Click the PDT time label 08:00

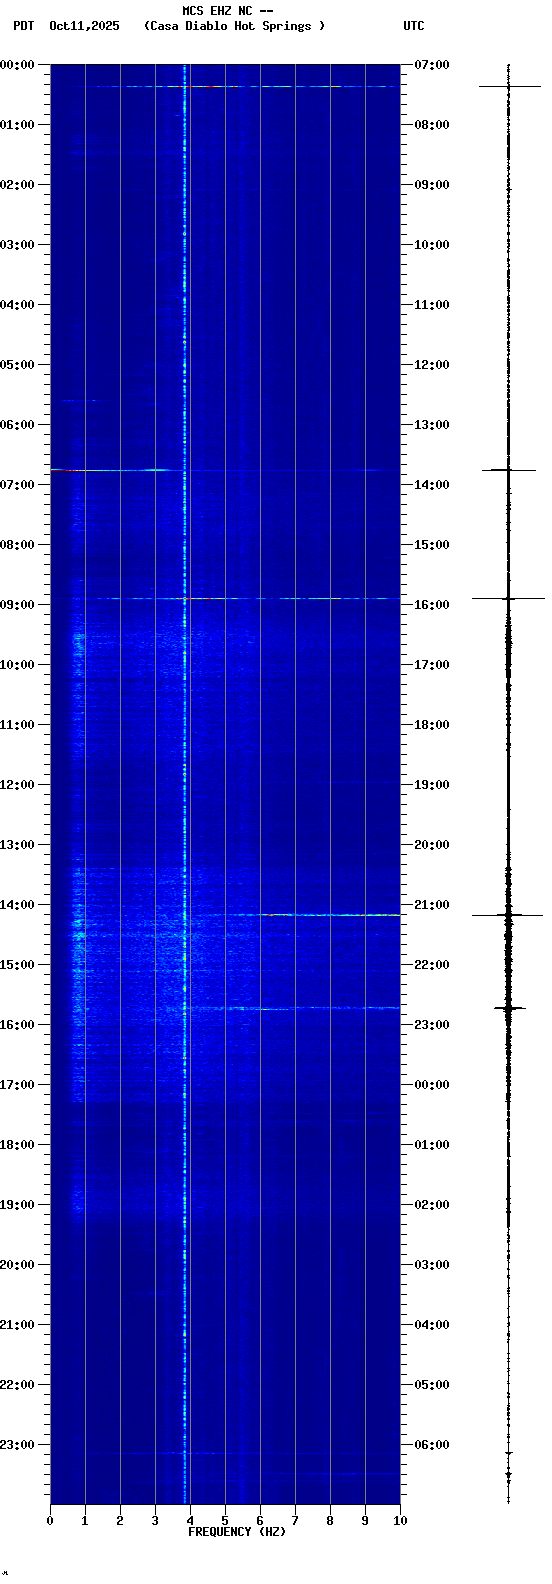click(18, 545)
